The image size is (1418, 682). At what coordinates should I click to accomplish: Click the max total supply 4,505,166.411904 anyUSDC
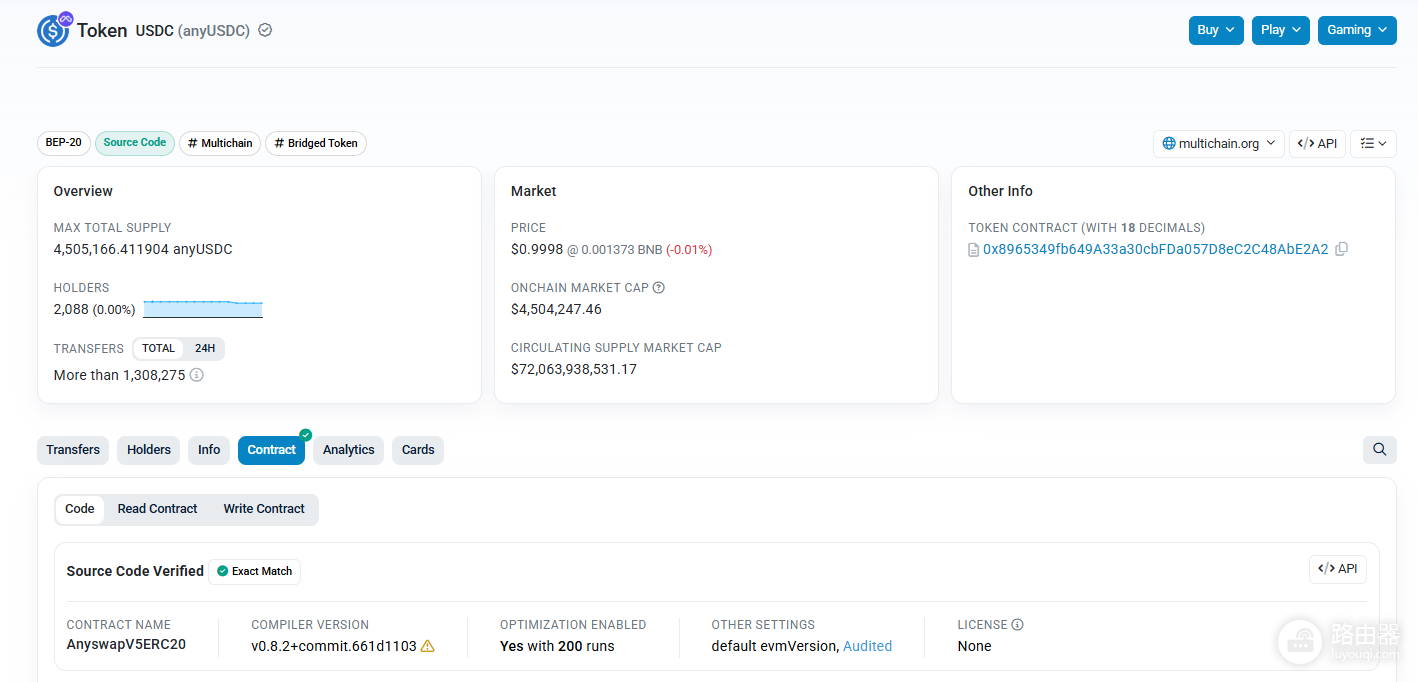click(x=143, y=249)
